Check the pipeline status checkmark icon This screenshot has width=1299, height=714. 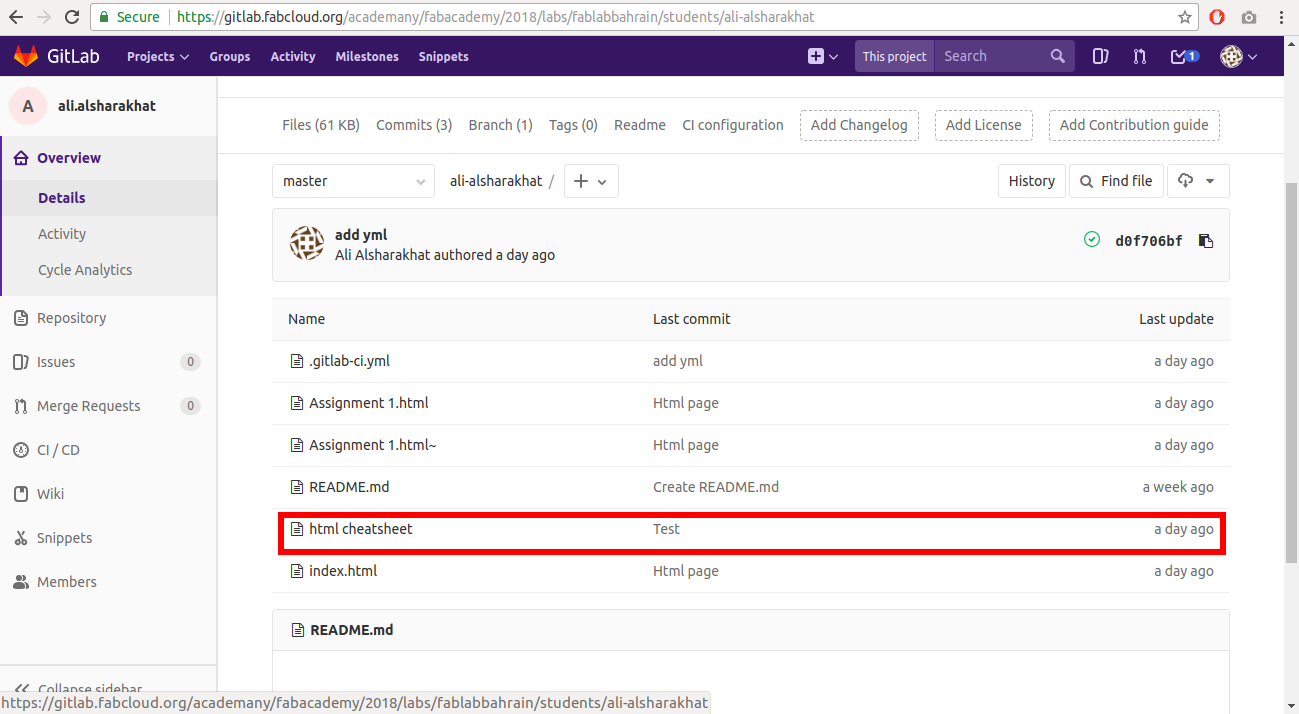(1092, 239)
